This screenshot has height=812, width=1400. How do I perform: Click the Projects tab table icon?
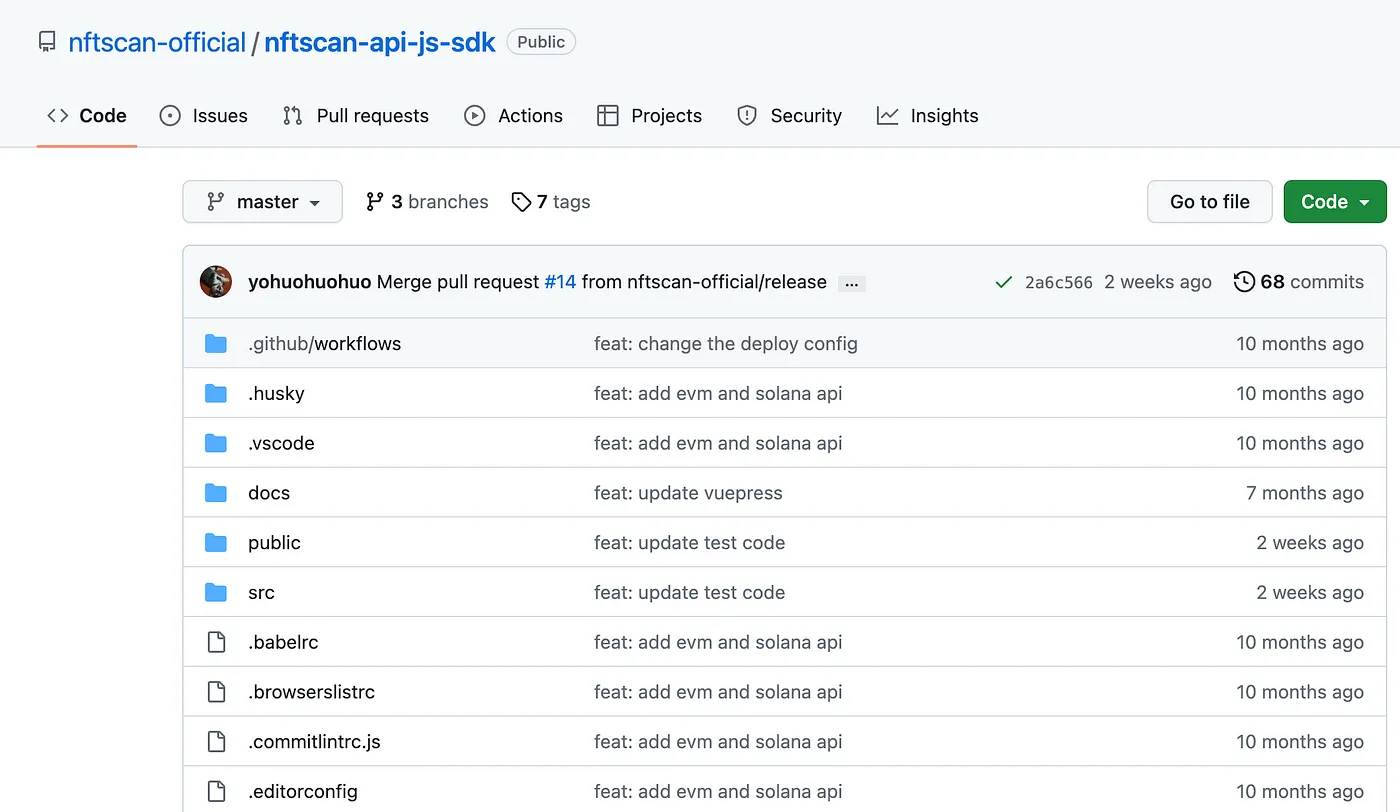608,116
